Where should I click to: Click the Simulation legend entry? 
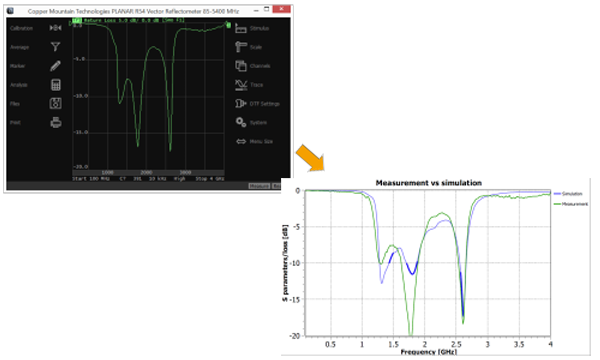568,194
